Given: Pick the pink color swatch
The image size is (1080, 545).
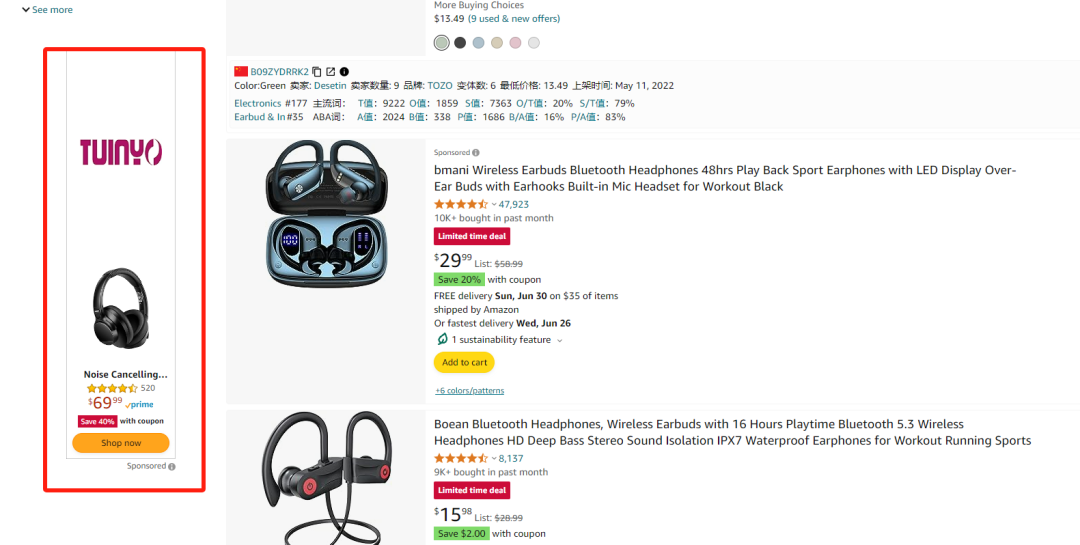Looking at the screenshot, I should [515, 43].
